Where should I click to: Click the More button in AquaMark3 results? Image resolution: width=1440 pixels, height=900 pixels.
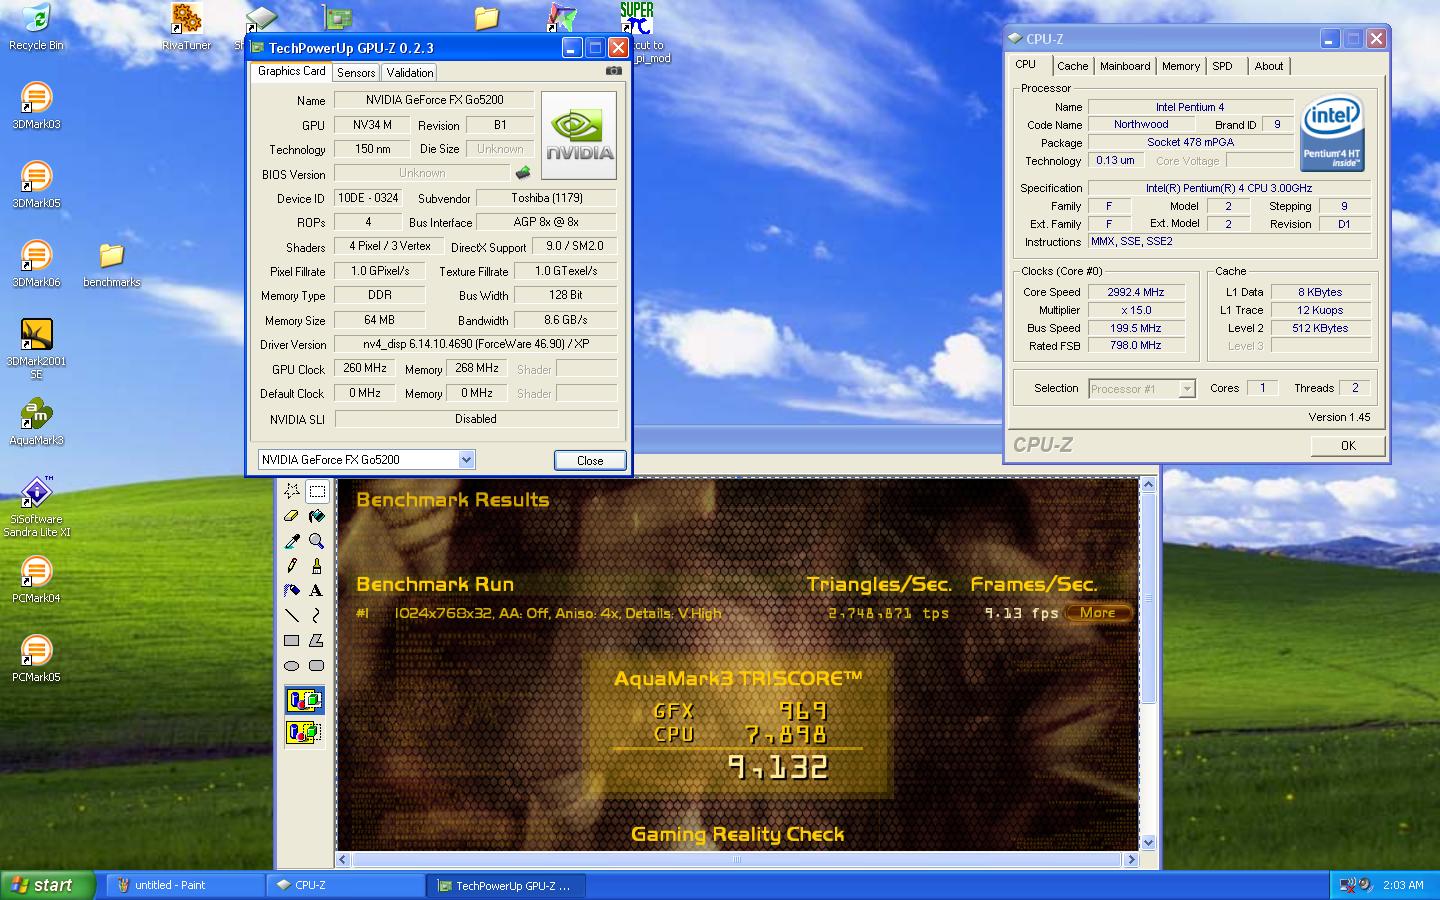(x=1098, y=613)
